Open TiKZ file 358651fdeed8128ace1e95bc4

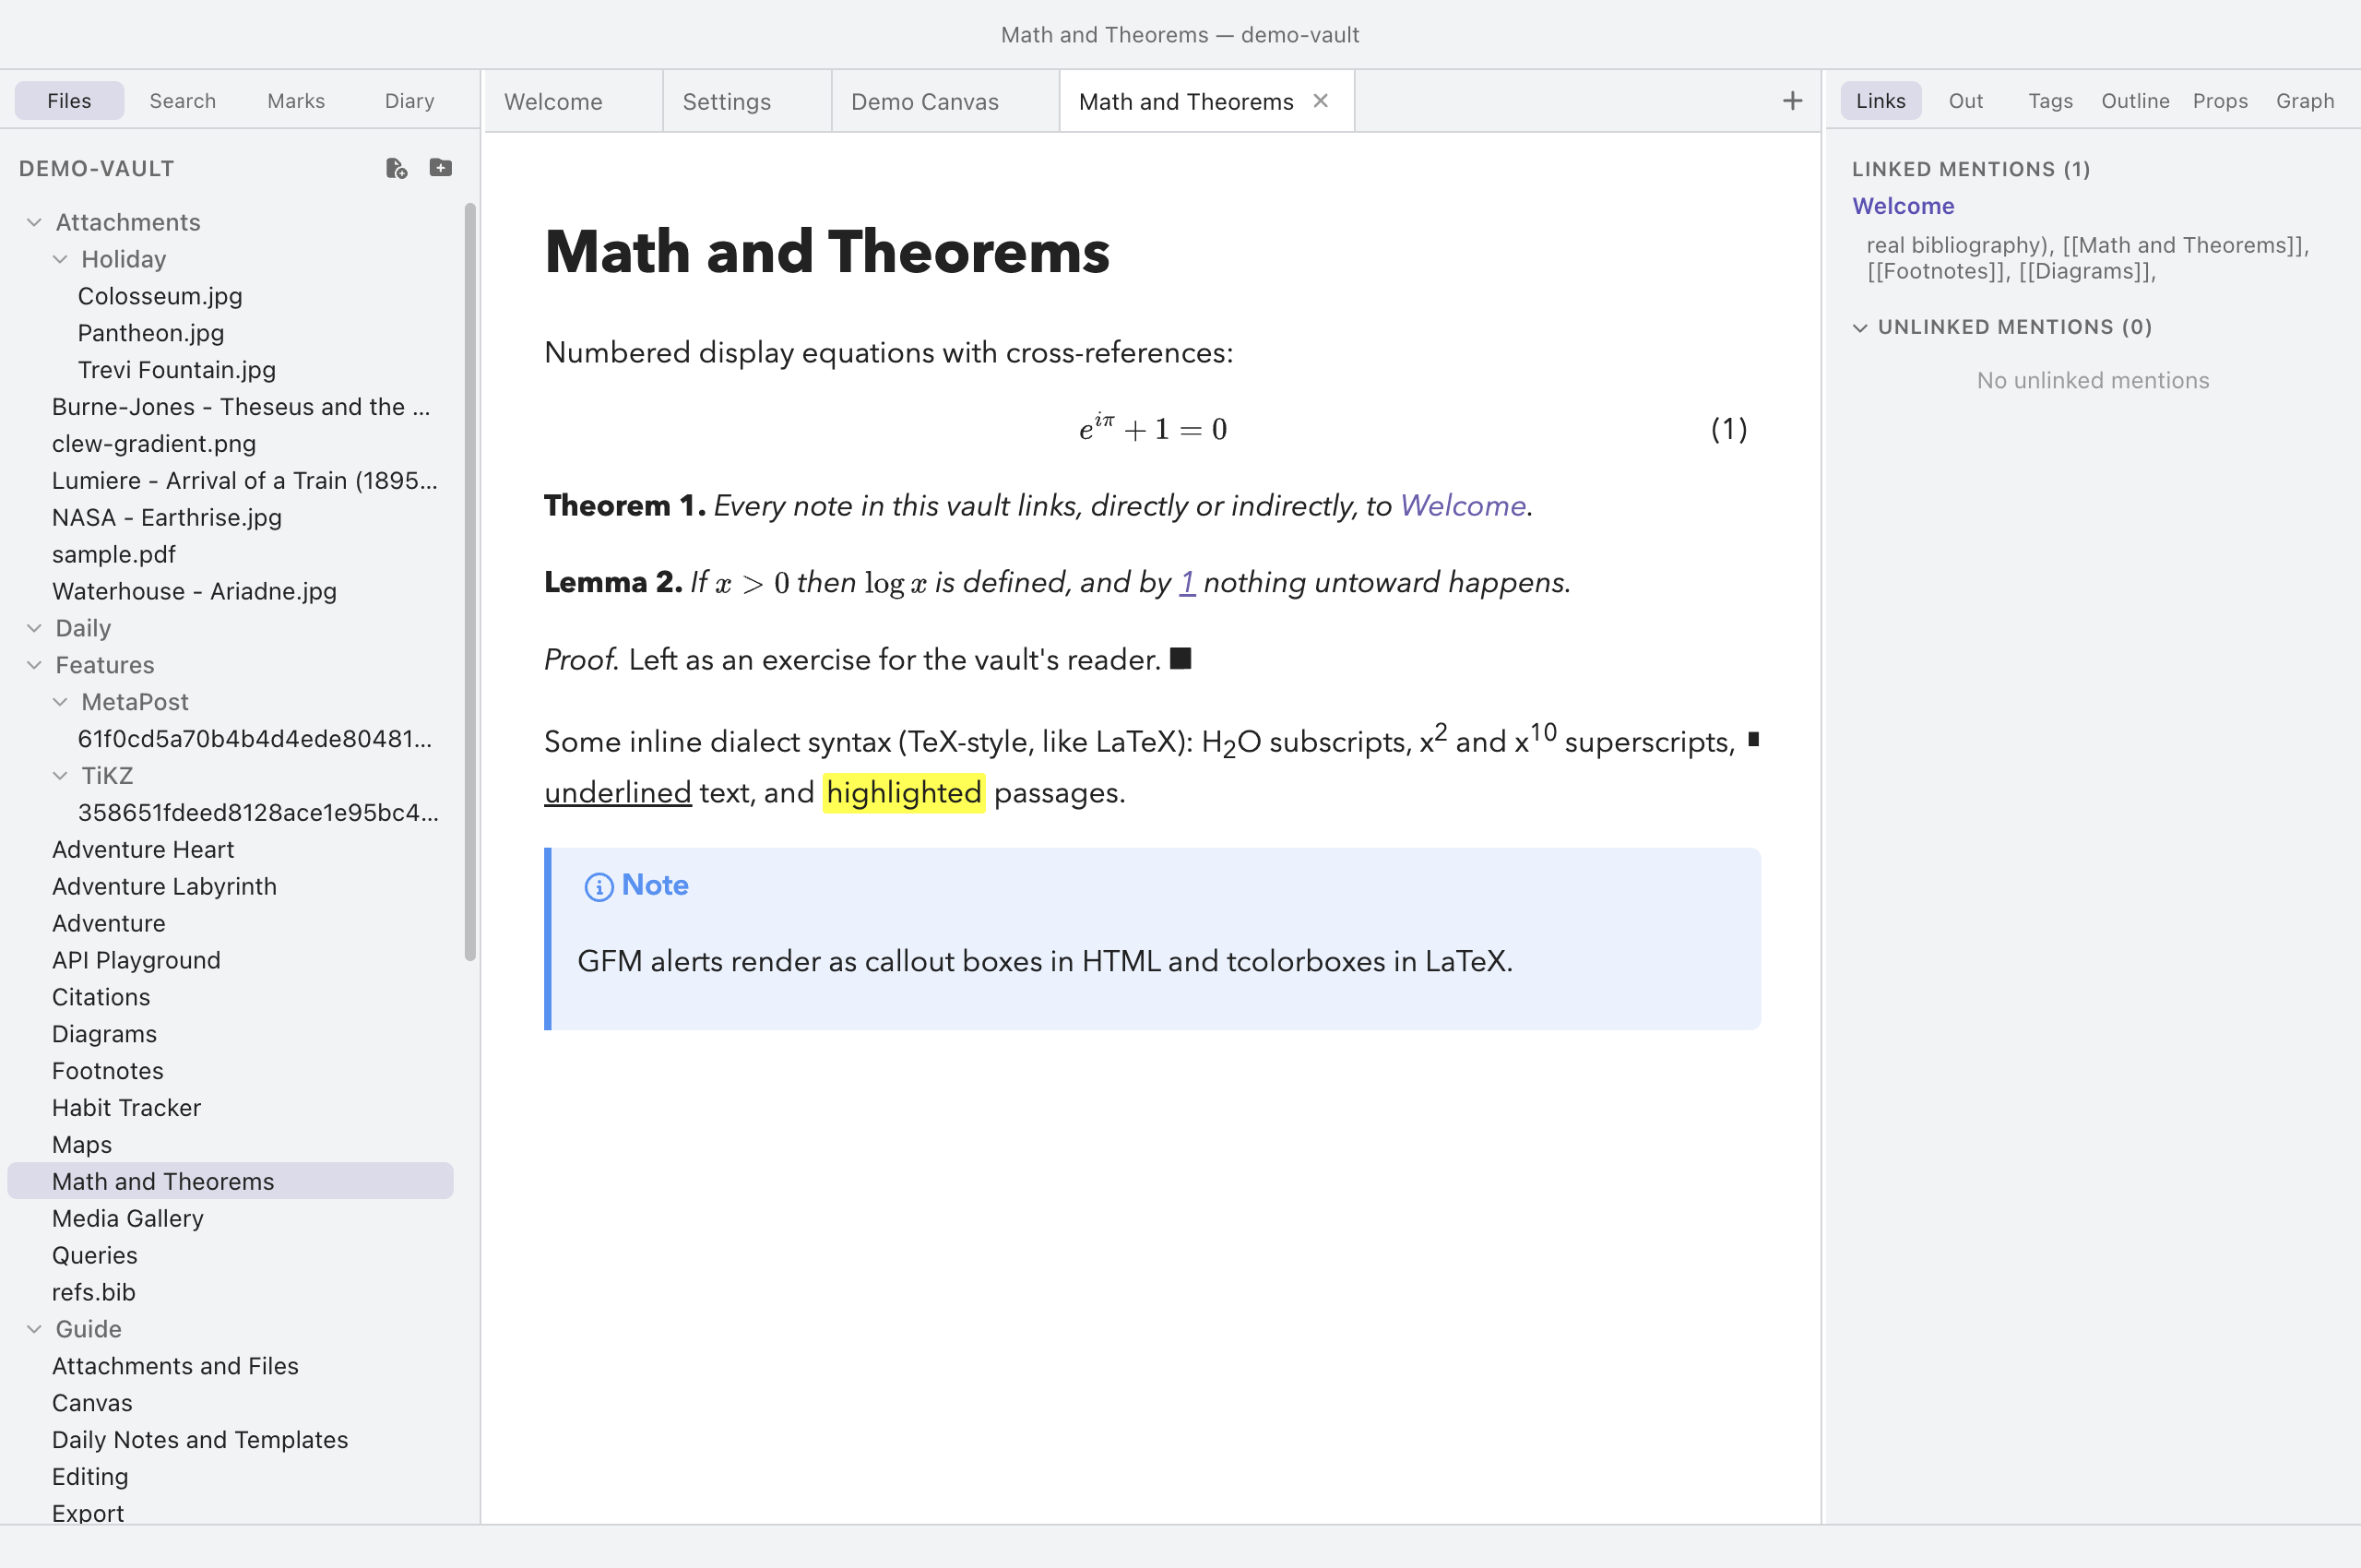tap(258, 813)
